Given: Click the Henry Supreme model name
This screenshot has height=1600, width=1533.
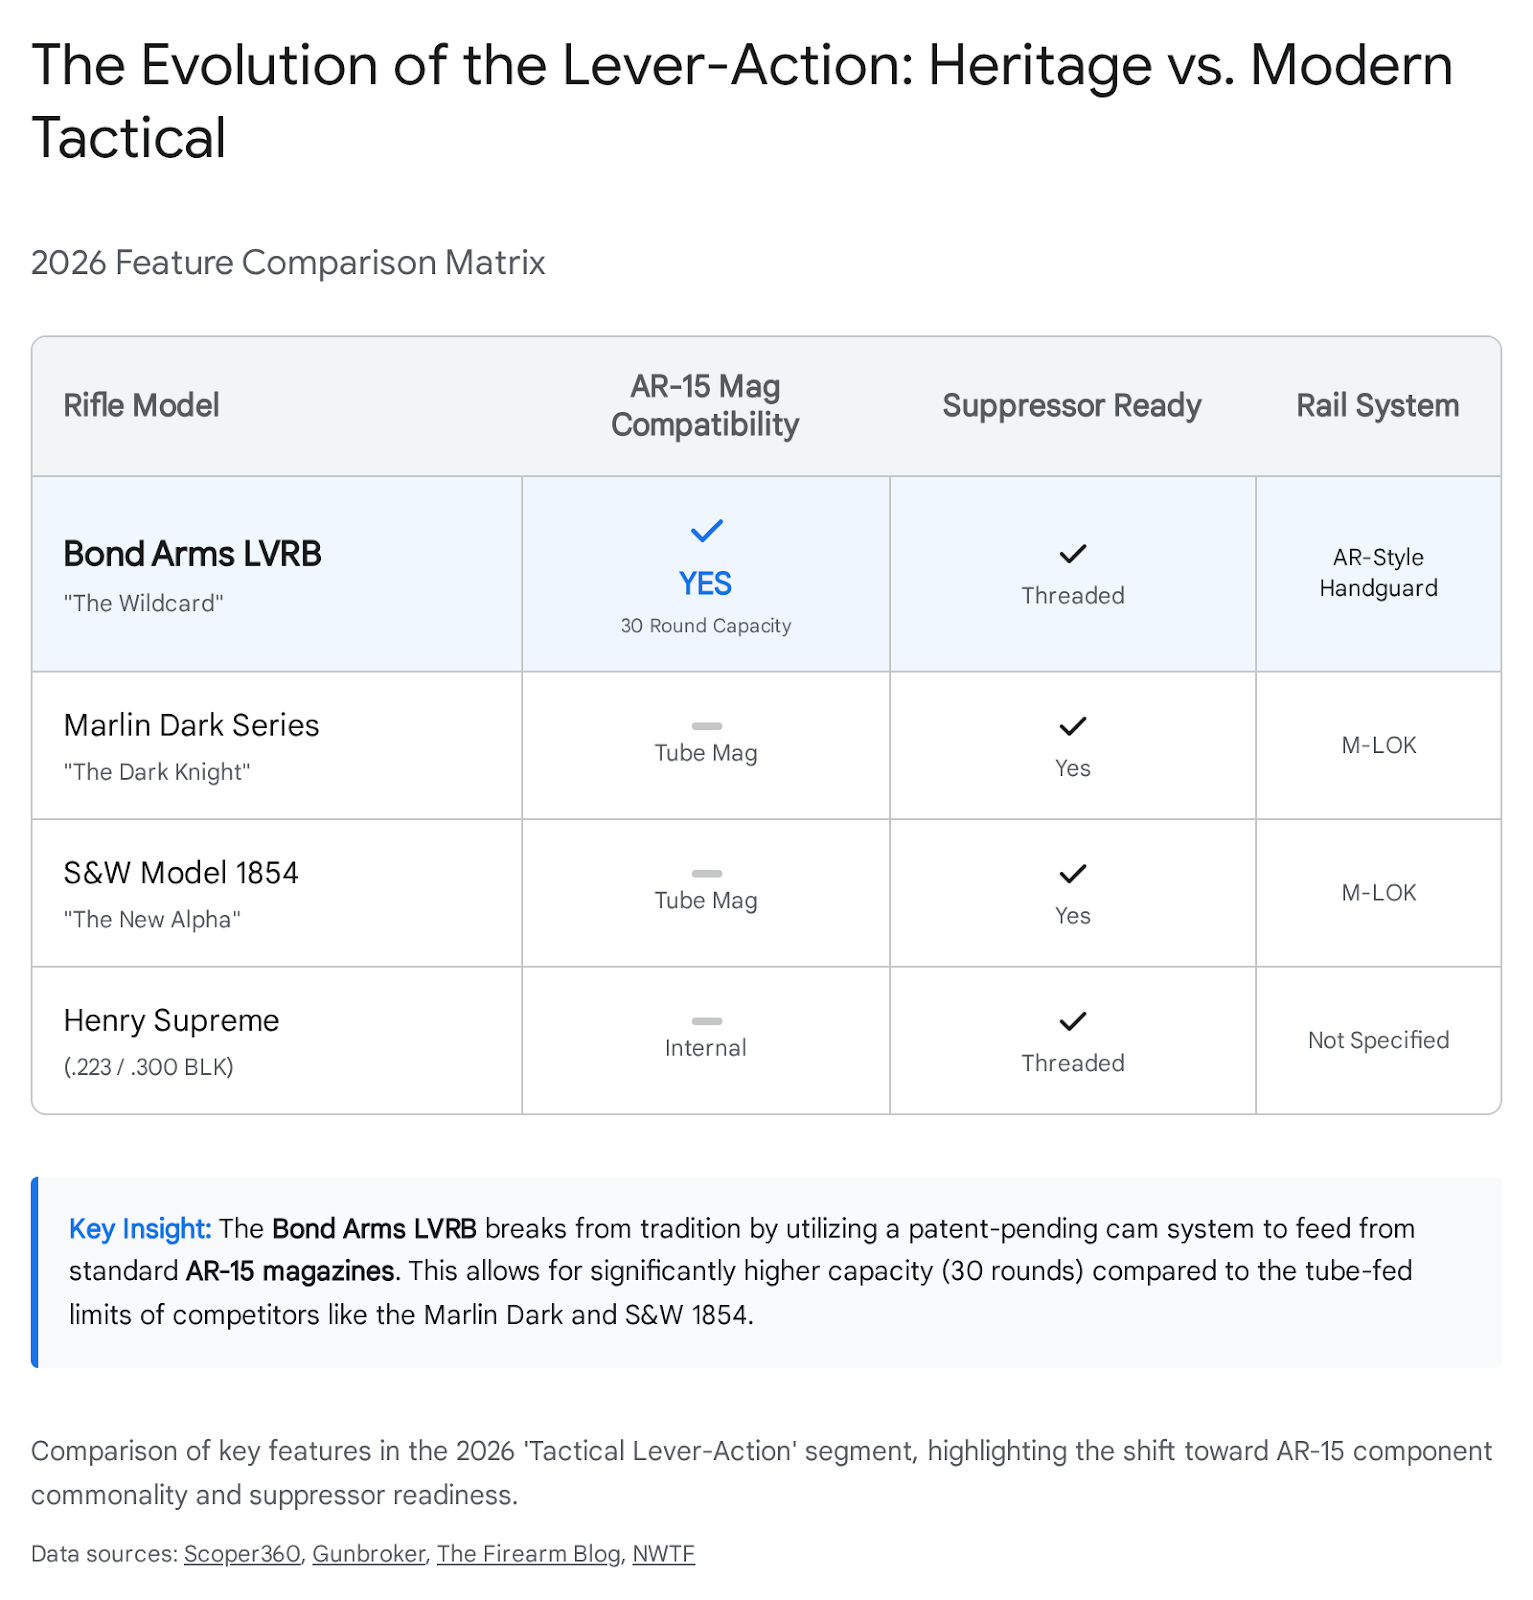Looking at the screenshot, I should pyautogui.click(x=171, y=1021).
